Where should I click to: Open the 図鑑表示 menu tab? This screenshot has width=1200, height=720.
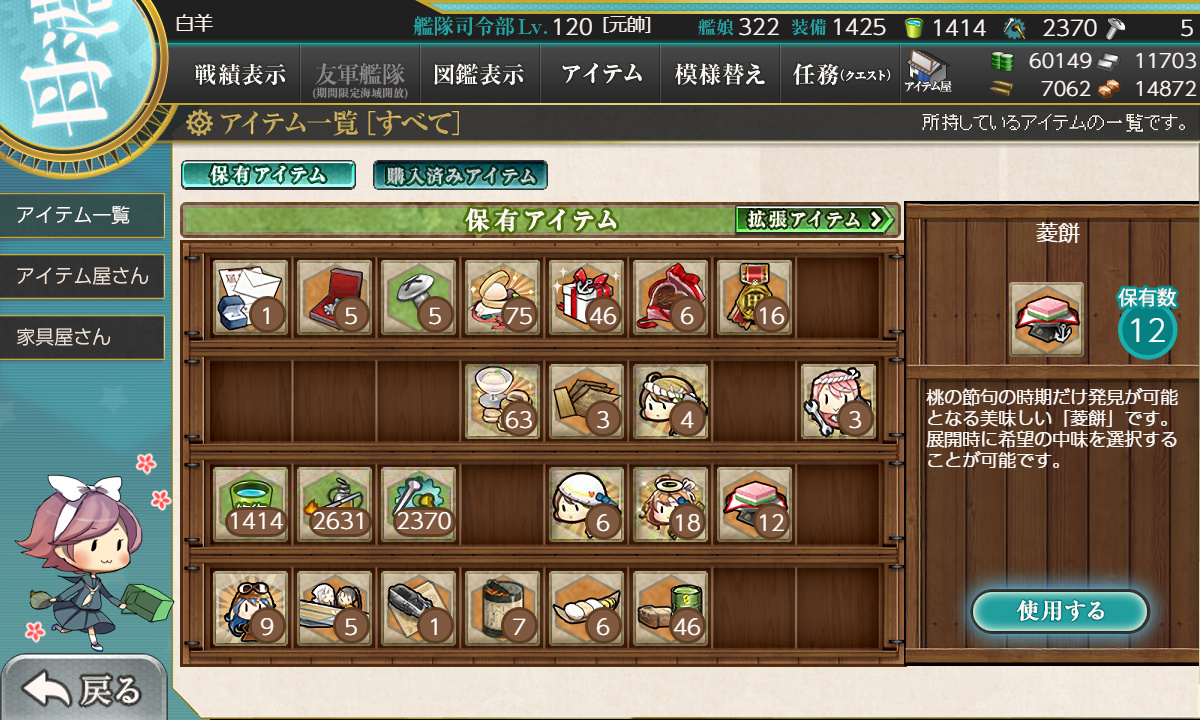coord(479,74)
